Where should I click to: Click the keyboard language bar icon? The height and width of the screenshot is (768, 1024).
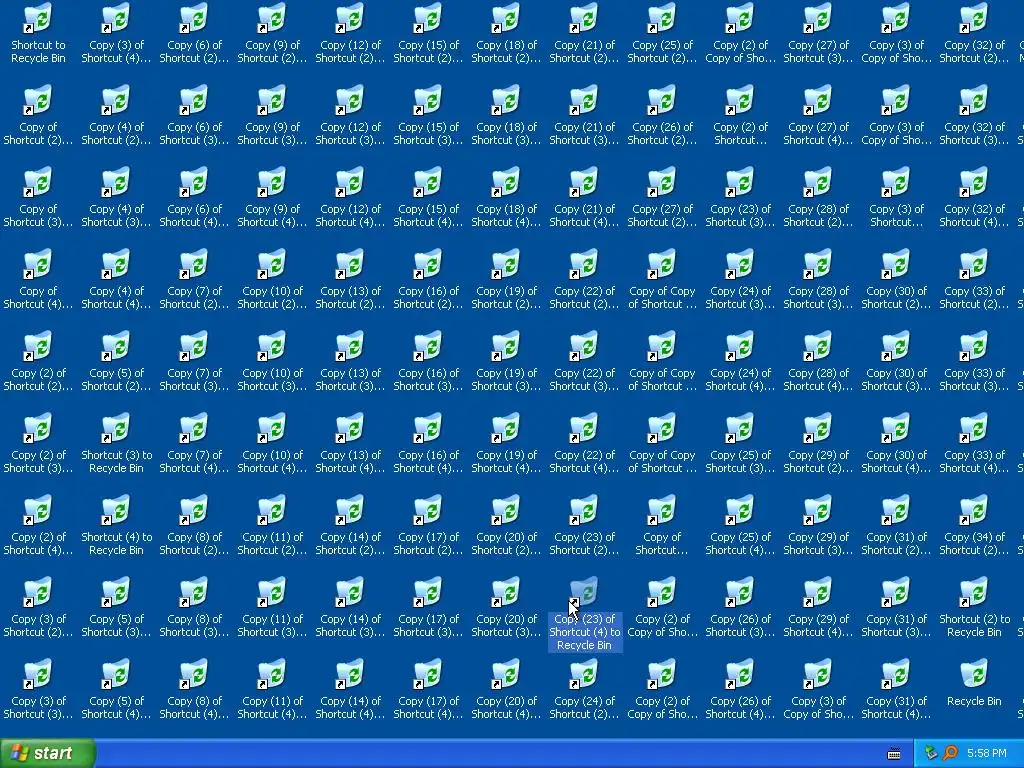coord(894,754)
